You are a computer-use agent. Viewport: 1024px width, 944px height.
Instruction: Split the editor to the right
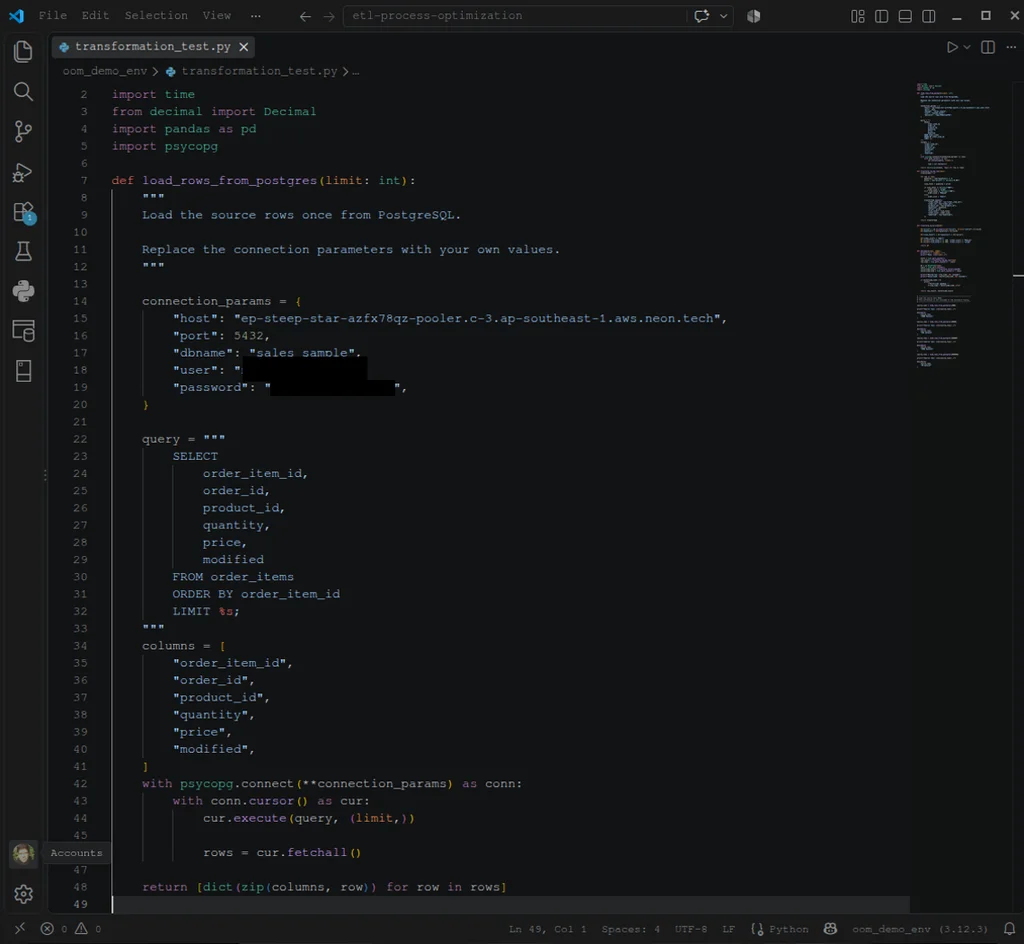(987, 47)
